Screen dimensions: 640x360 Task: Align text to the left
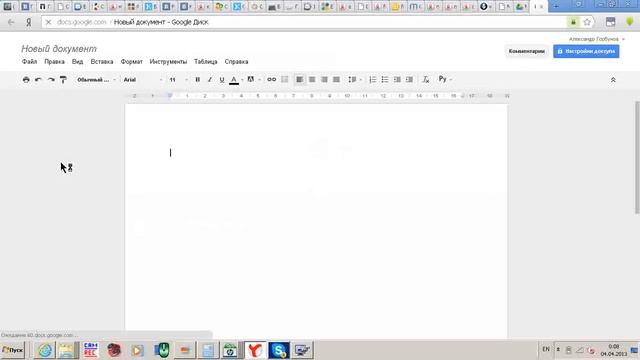pos(299,80)
